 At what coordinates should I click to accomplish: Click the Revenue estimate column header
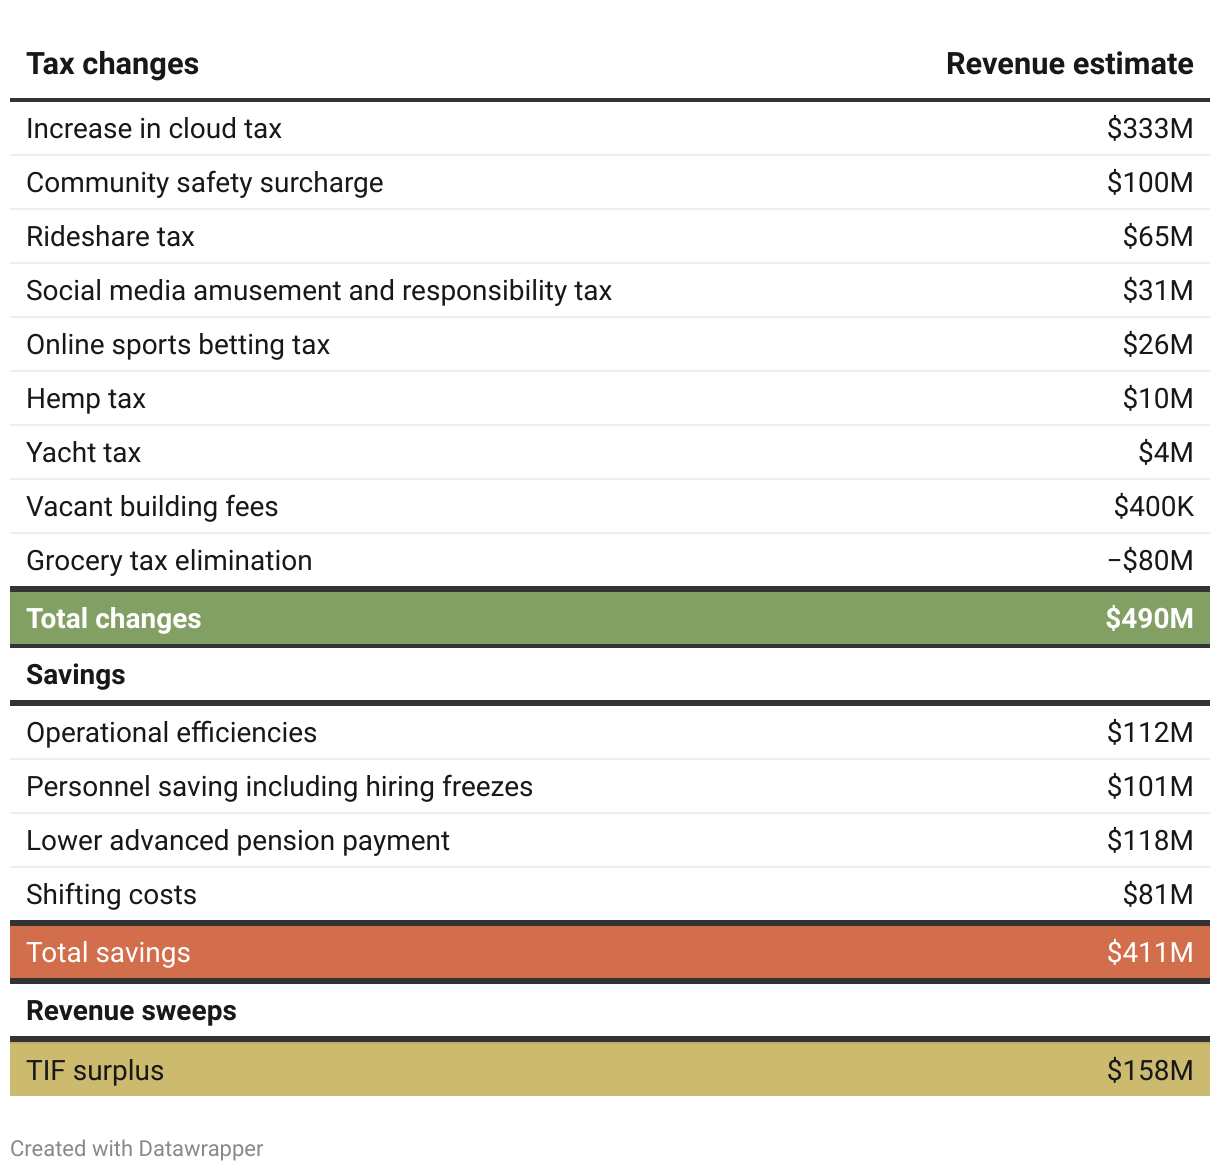pyautogui.click(x=1069, y=64)
